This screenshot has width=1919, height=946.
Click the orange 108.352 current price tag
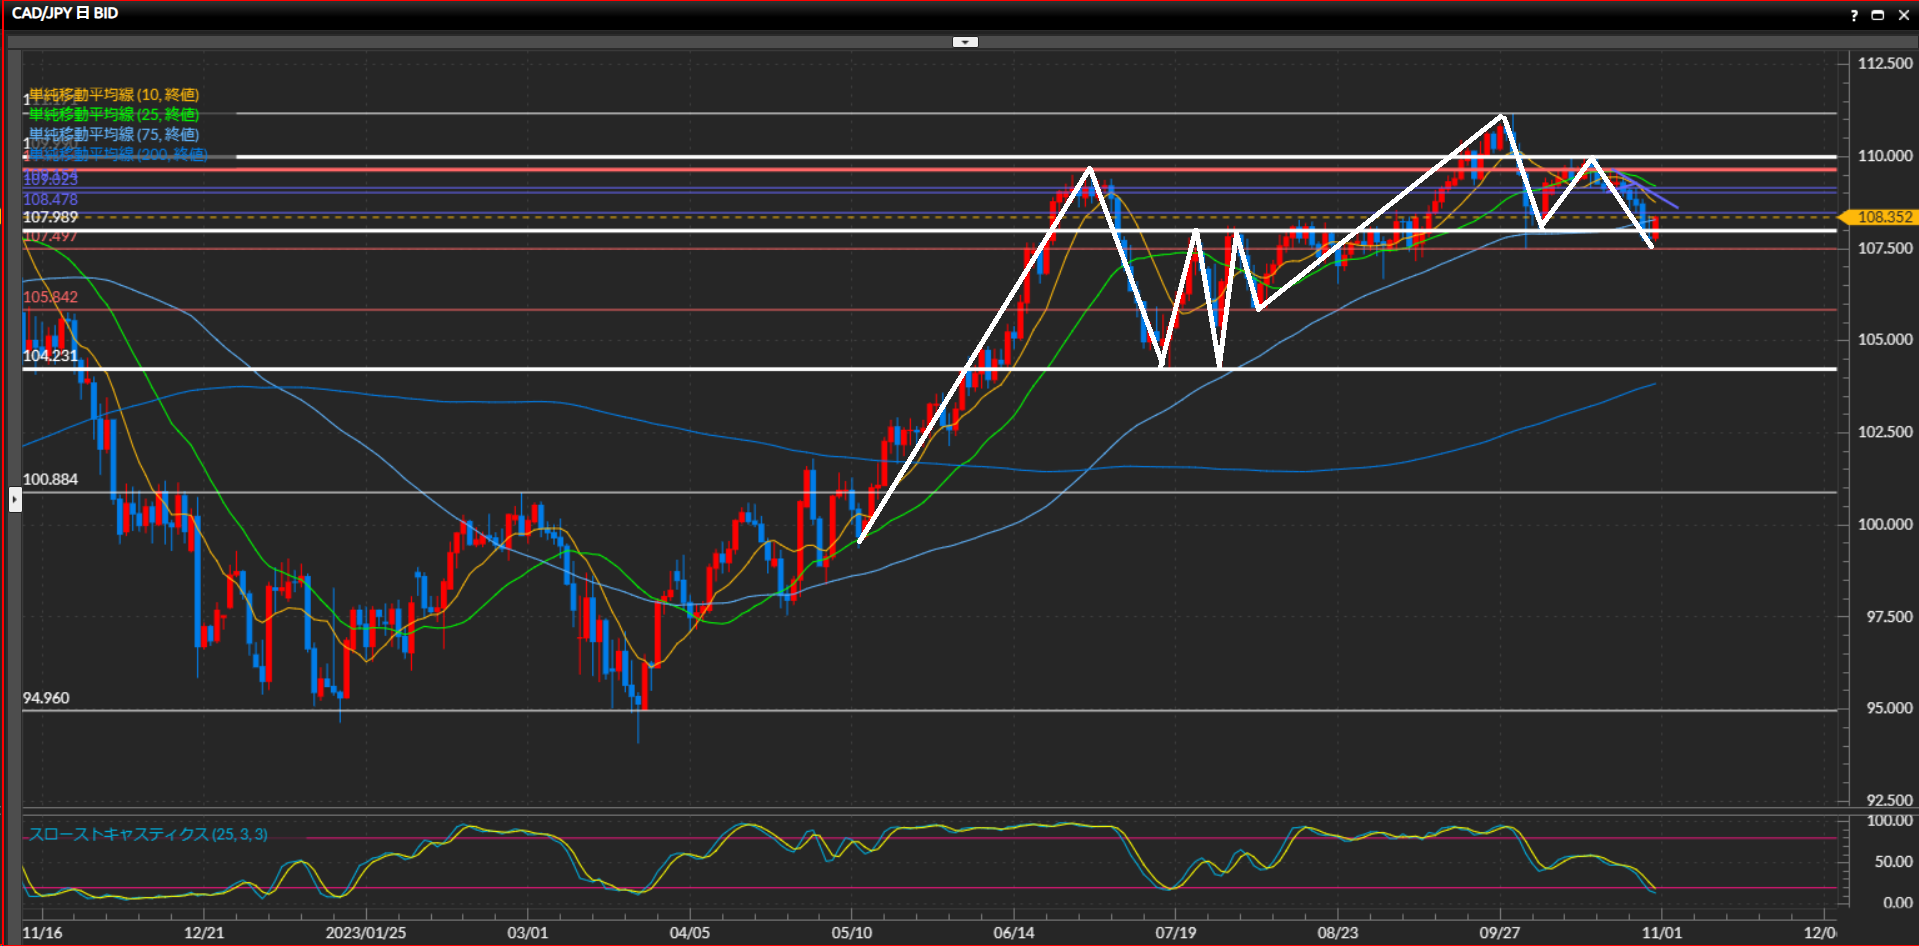(x=1883, y=217)
